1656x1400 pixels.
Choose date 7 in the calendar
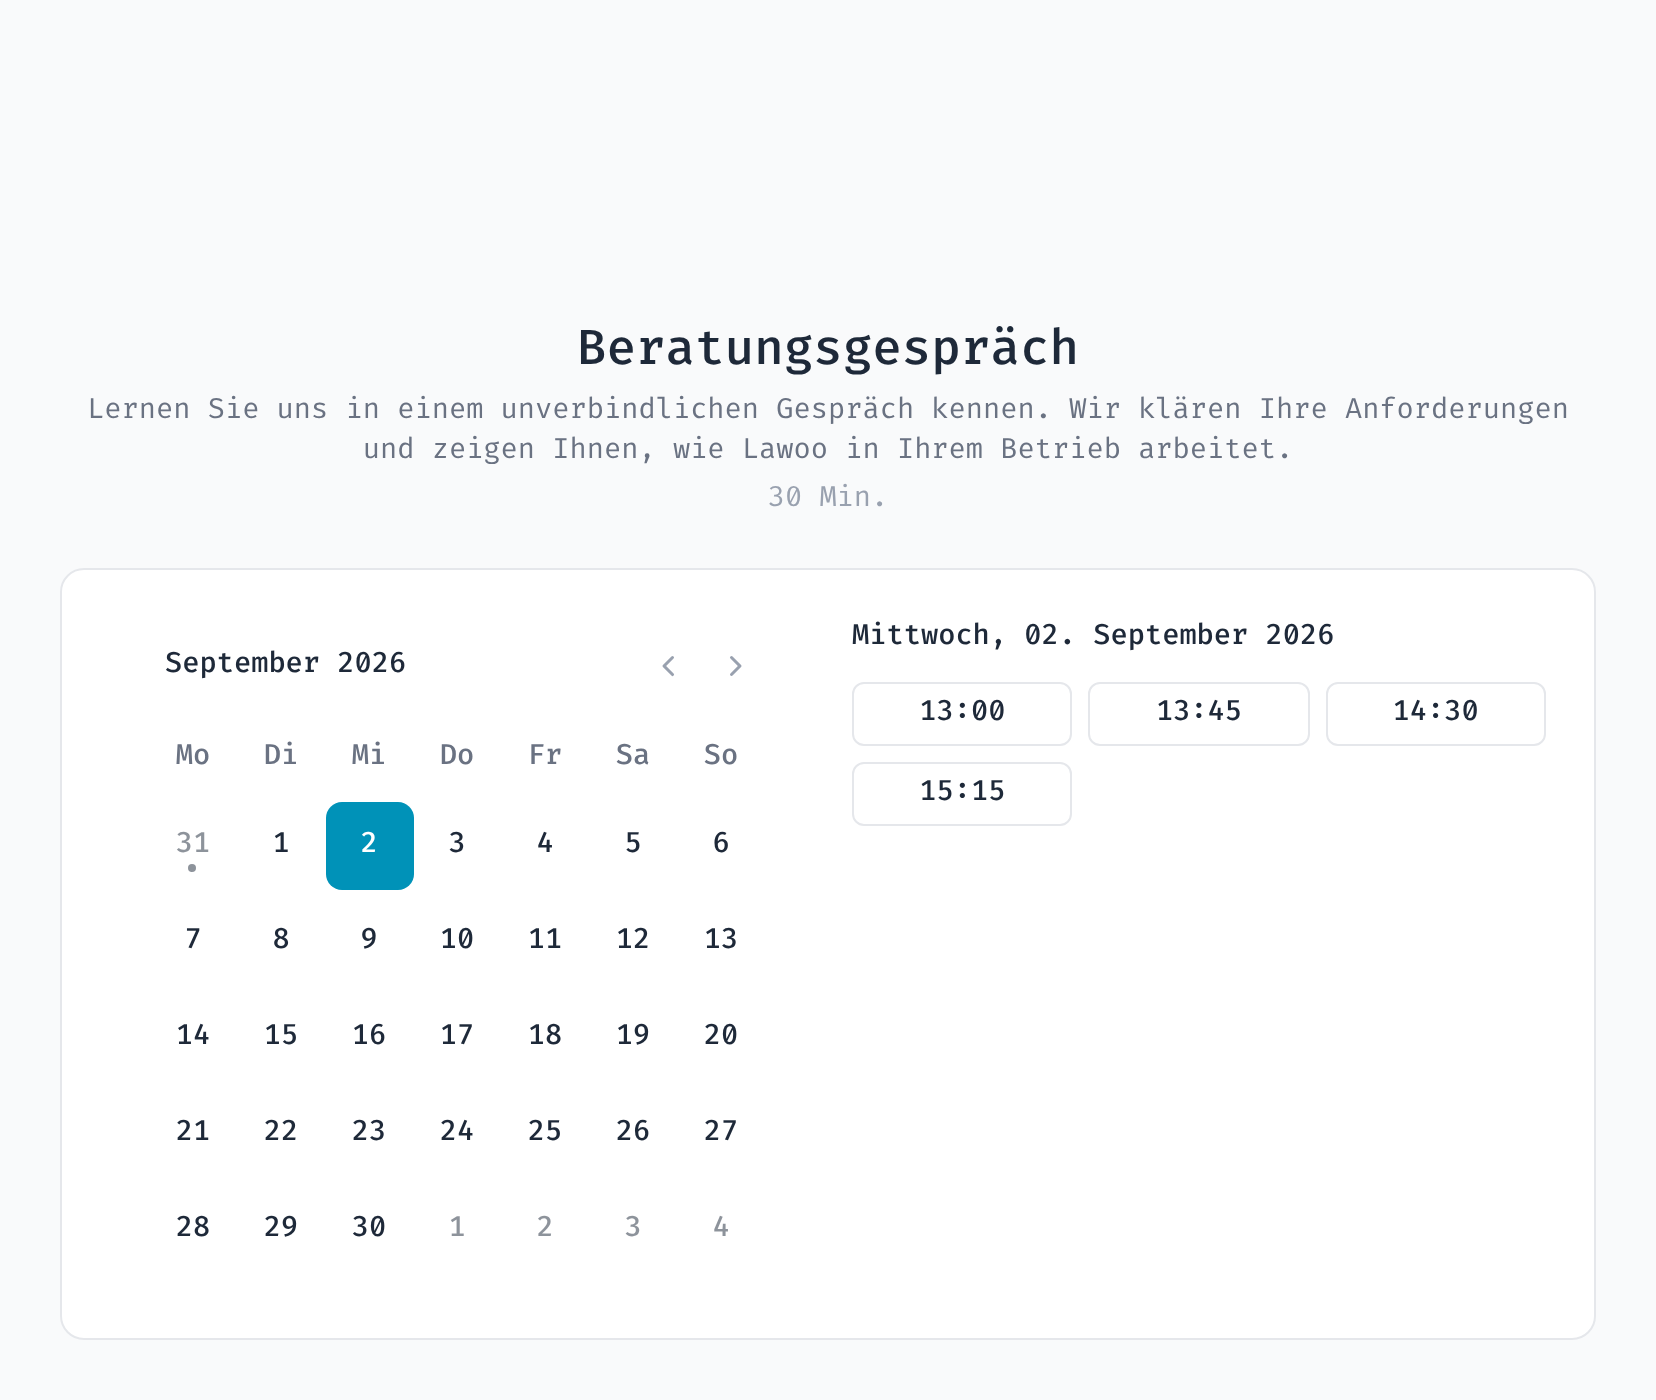[x=193, y=942]
